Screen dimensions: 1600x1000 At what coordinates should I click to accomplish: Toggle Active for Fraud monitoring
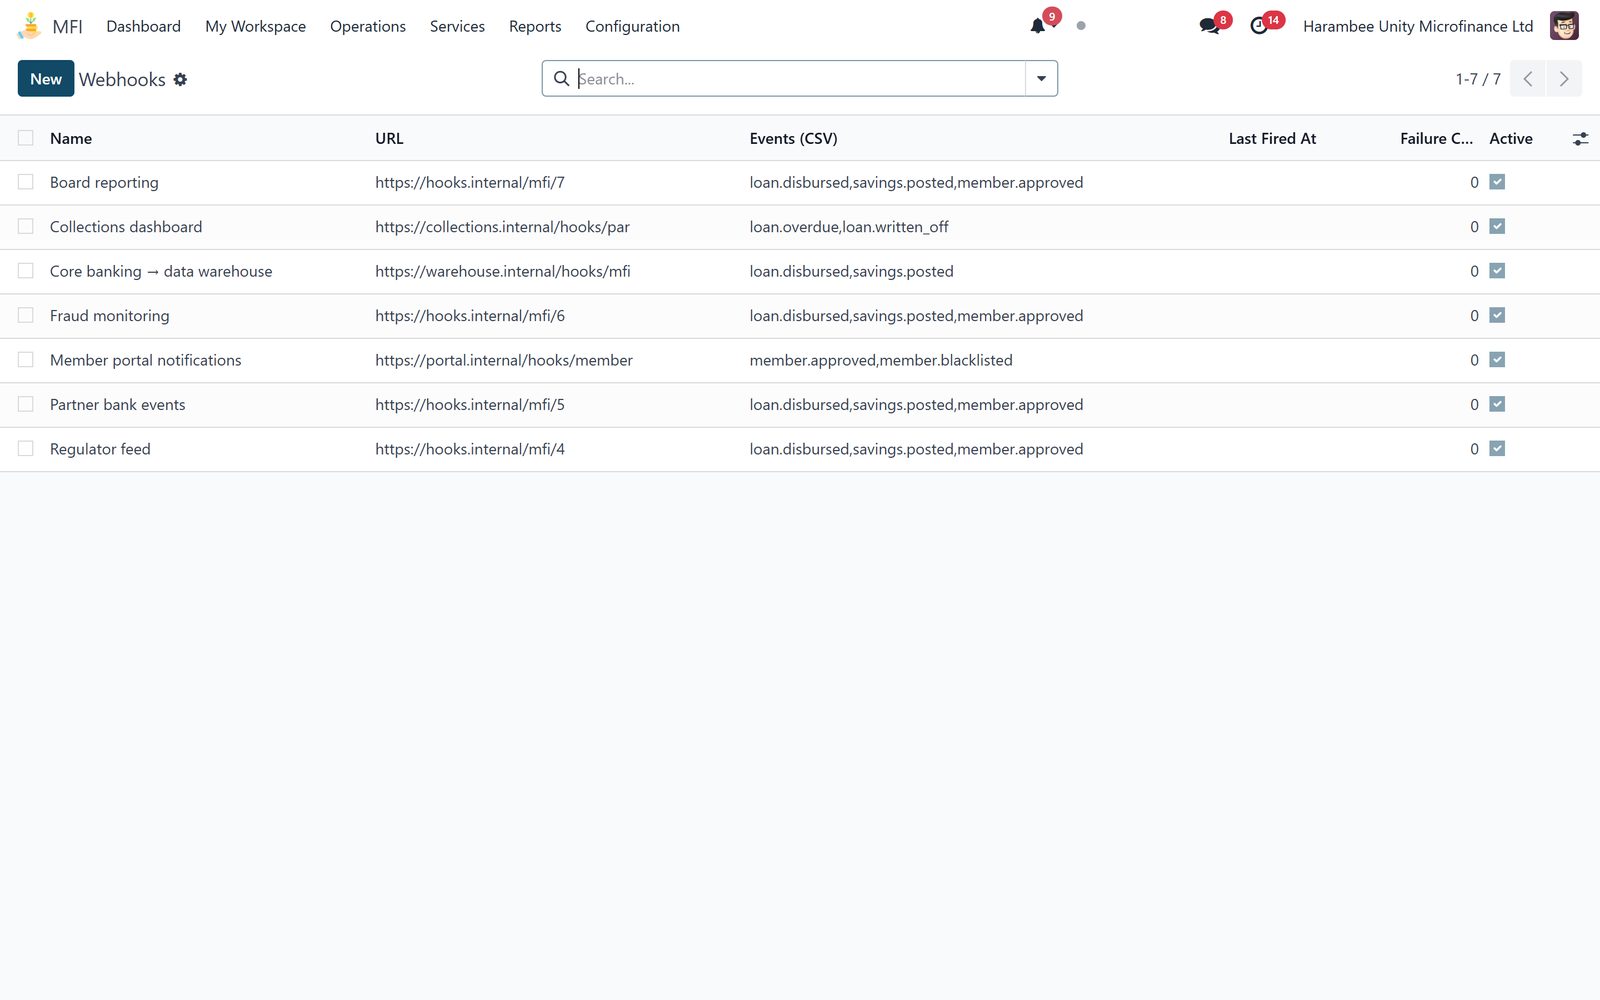(x=1497, y=315)
